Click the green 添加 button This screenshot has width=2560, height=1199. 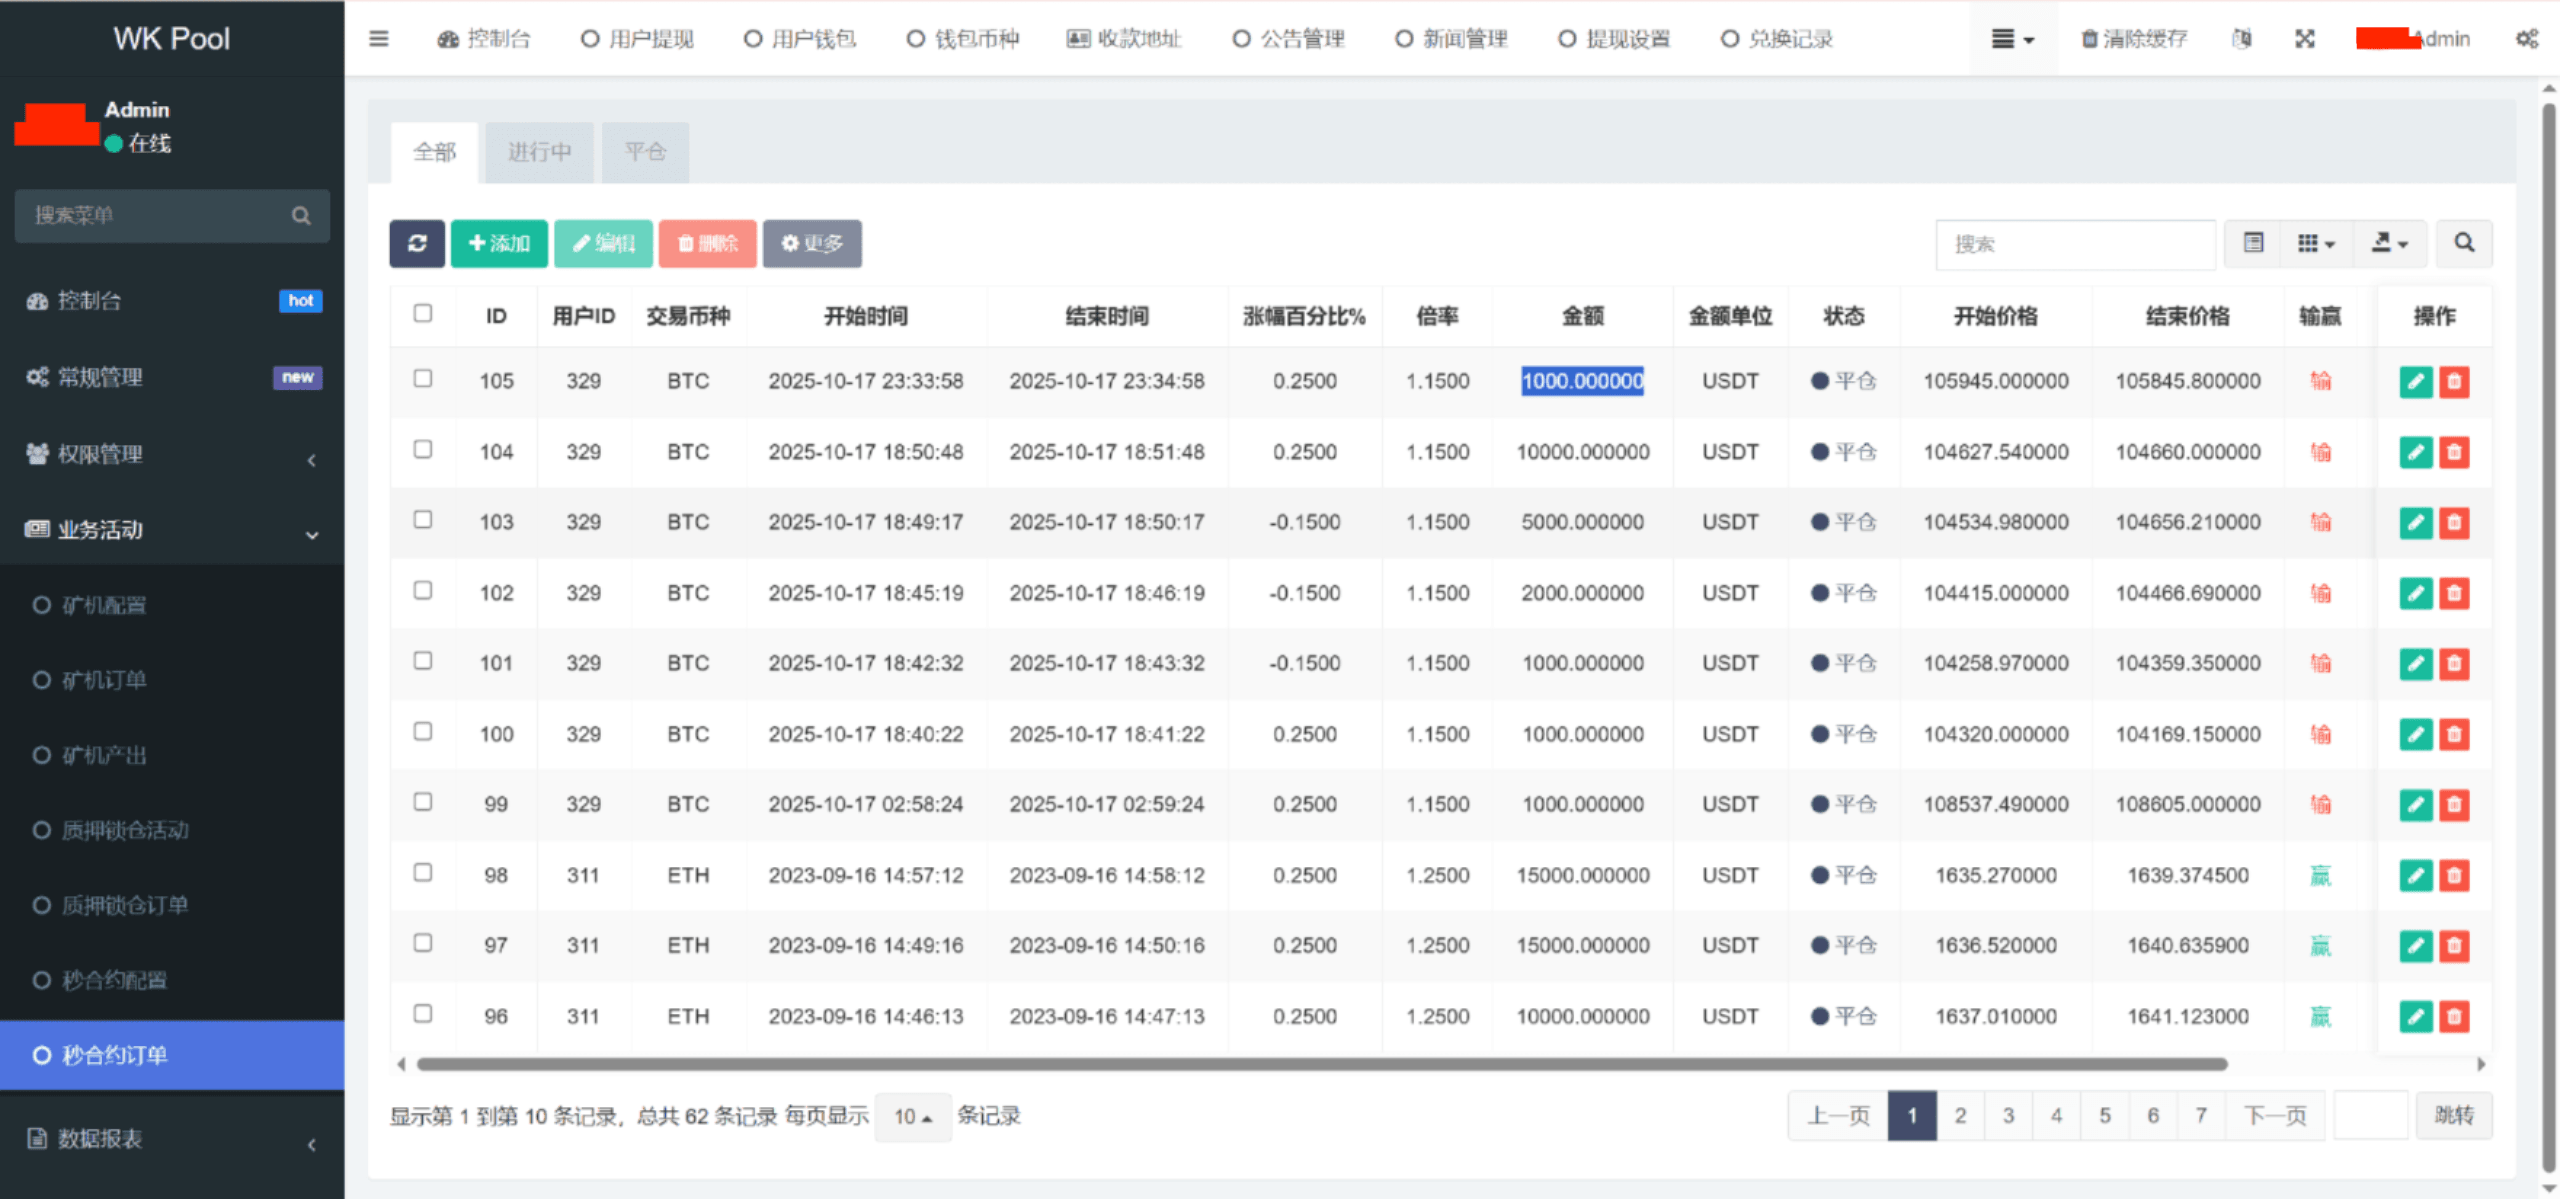(499, 243)
